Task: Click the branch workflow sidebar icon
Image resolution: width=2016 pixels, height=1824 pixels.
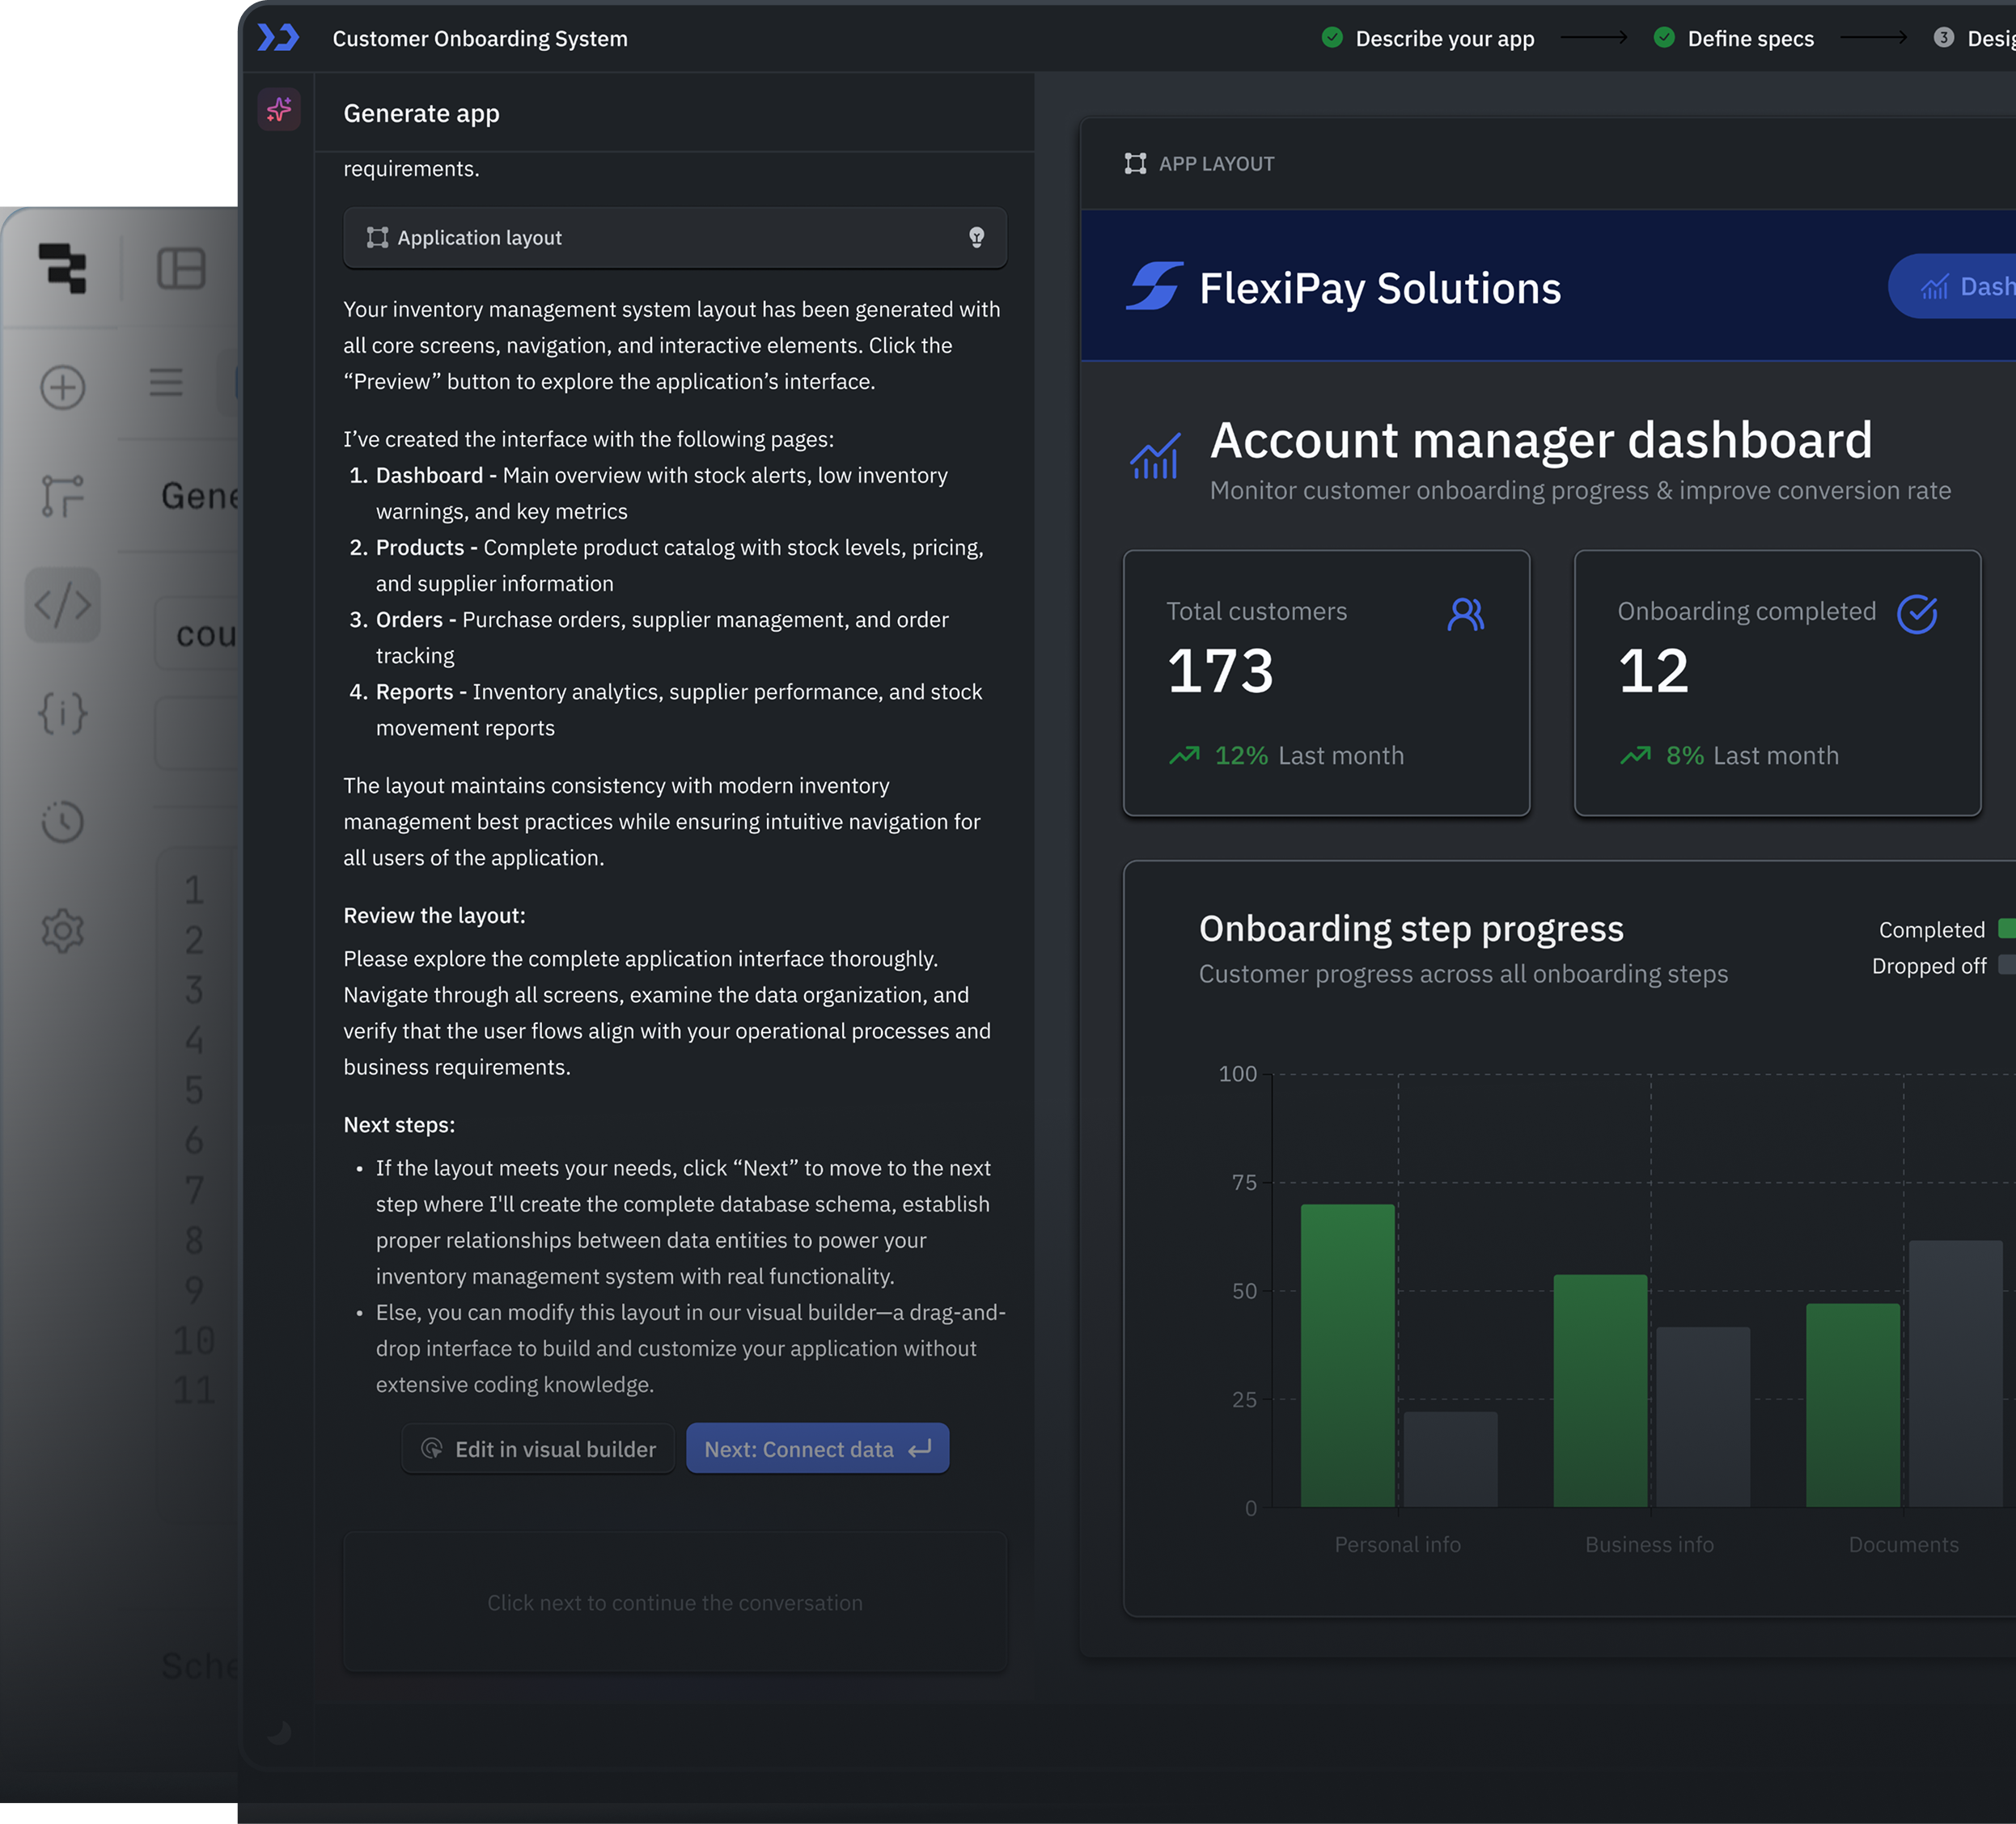Action: (x=62, y=496)
